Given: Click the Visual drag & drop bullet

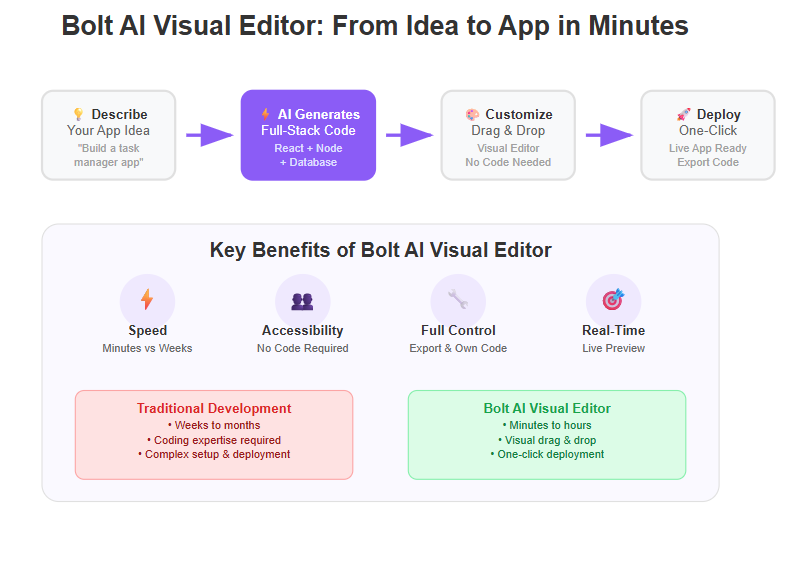Looking at the screenshot, I should (547, 441).
